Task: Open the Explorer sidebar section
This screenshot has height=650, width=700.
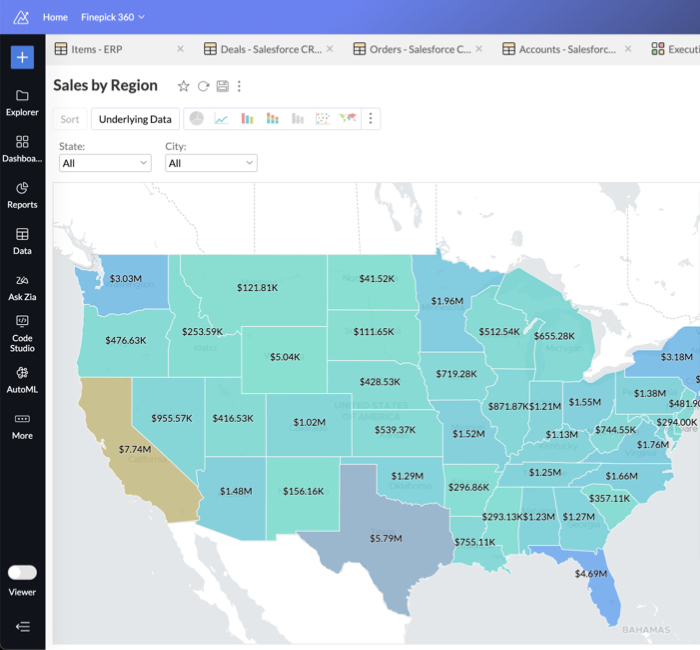Action: tap(22, 102)
